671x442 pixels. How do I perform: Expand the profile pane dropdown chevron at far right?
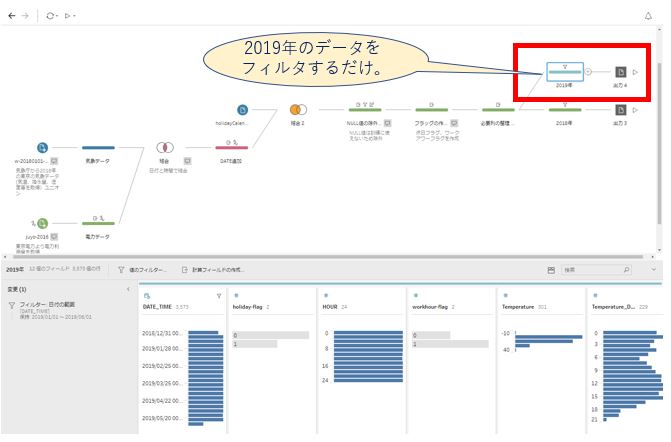[x=654, y=270]
